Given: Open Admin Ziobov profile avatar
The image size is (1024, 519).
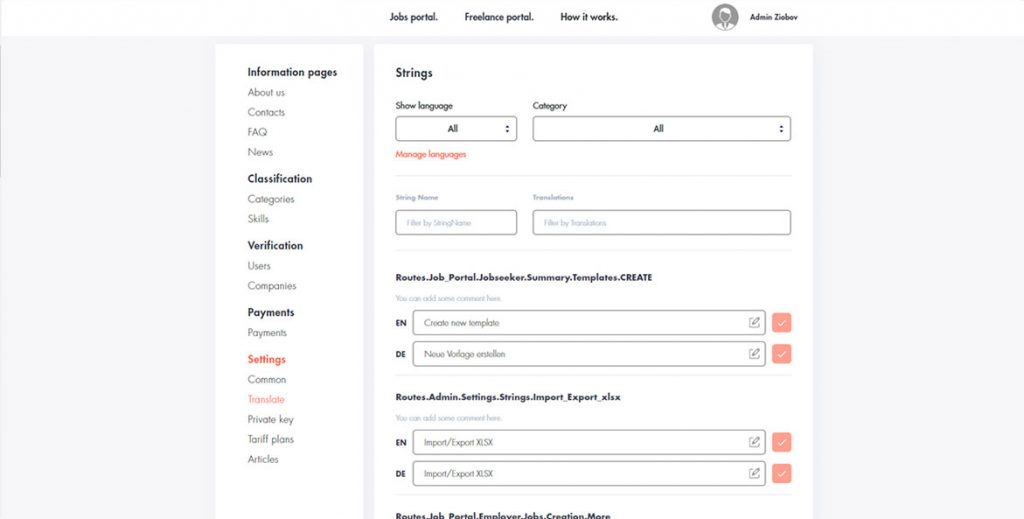Looking at the screenshot, I should [x=725, y=17].
